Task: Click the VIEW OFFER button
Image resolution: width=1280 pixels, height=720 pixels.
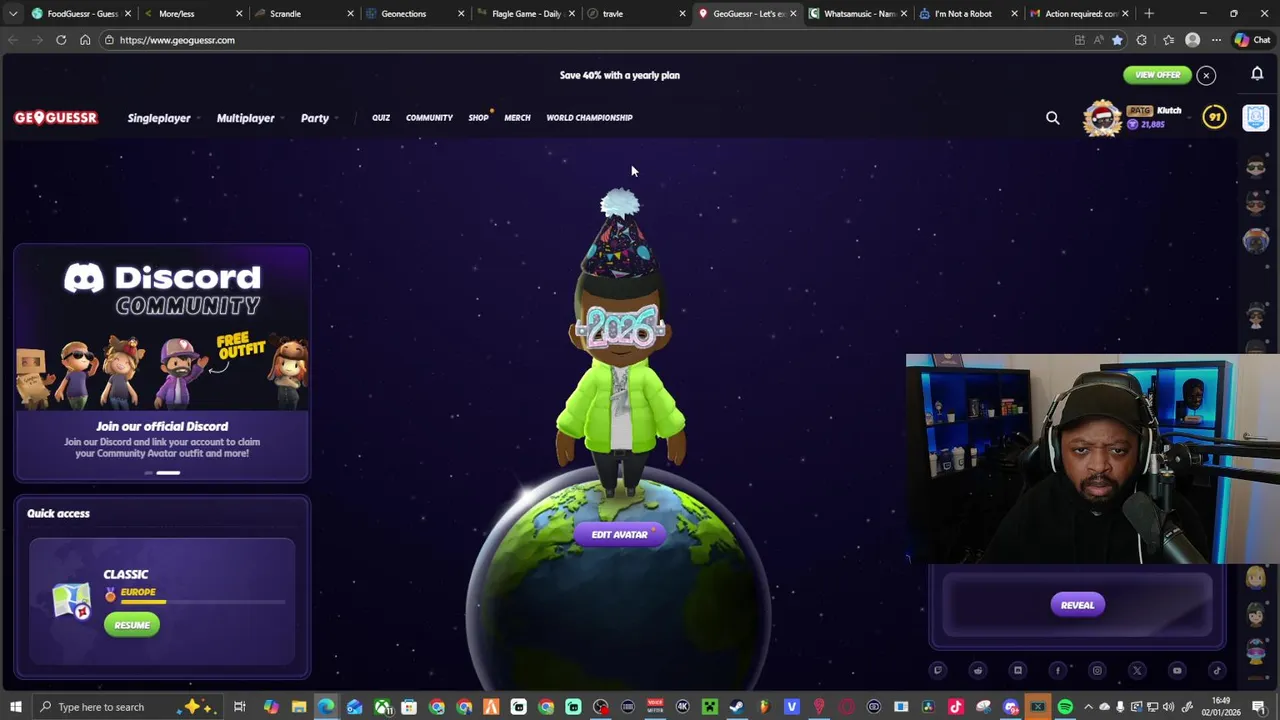Action: 1157,75
